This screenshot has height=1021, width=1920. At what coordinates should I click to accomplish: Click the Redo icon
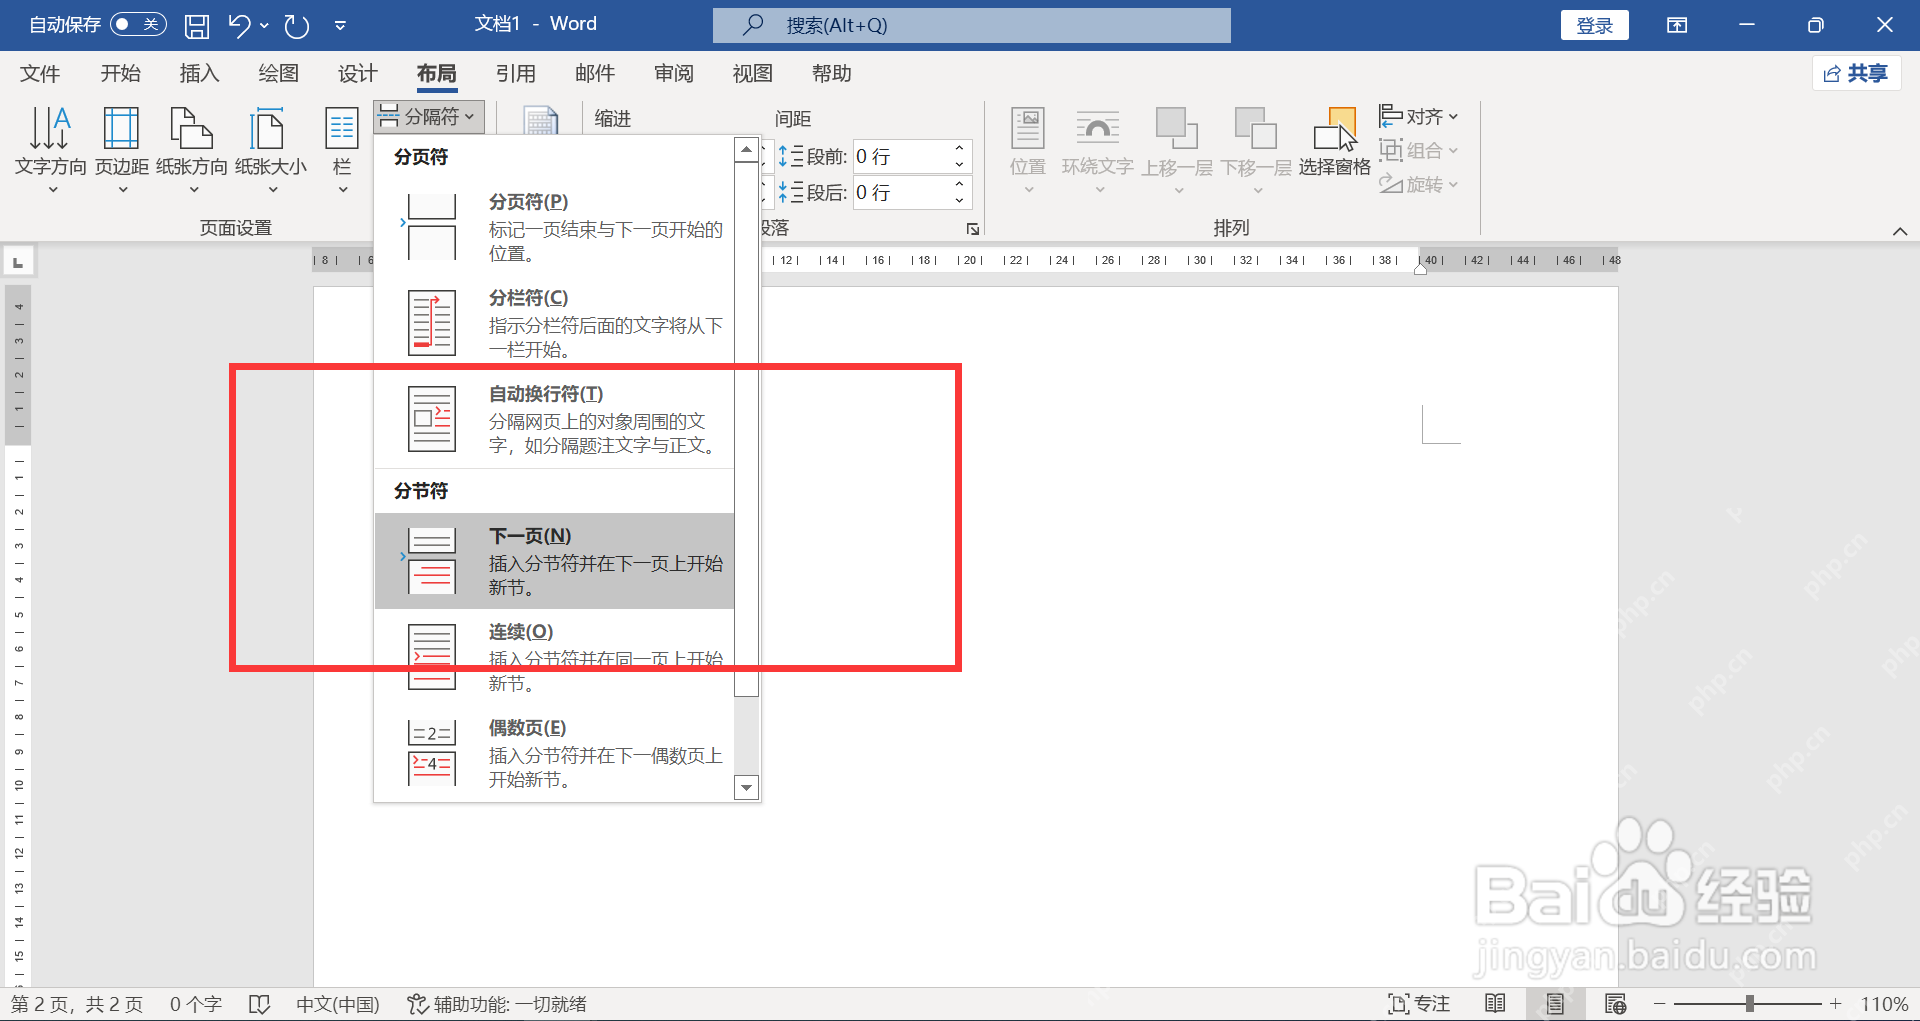tap(296, 25)
